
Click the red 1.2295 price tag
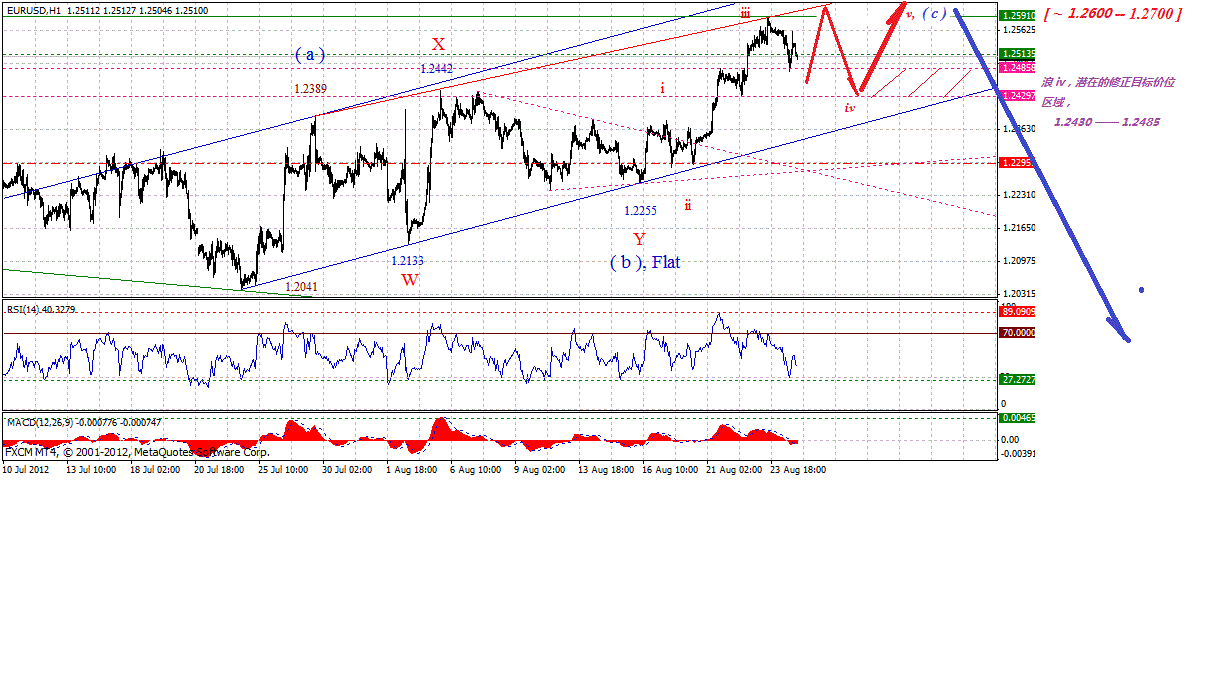[1017, 162]
